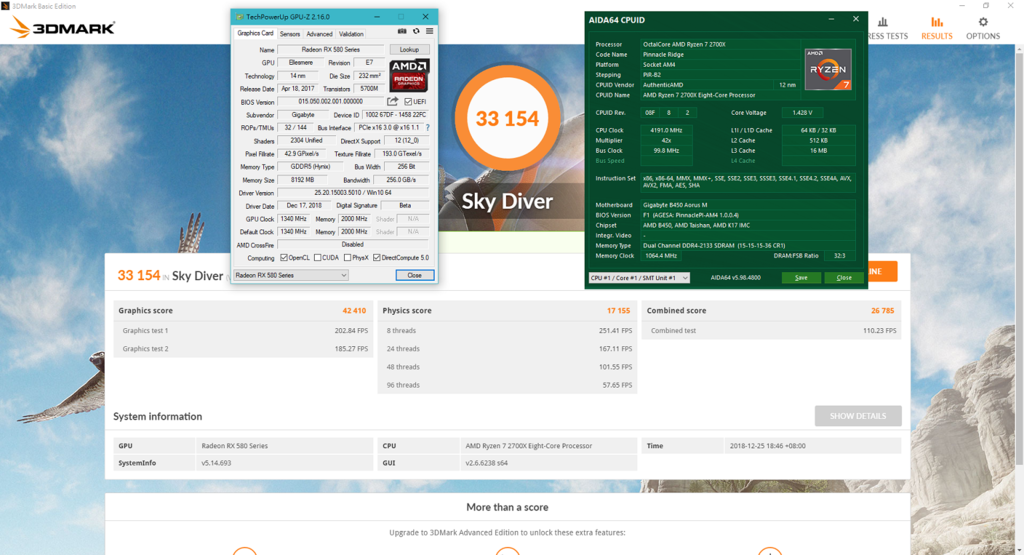Click the GPU Clock 1340 MHz field
This screenshot has width=1024, height=555.
click(293, 219)
